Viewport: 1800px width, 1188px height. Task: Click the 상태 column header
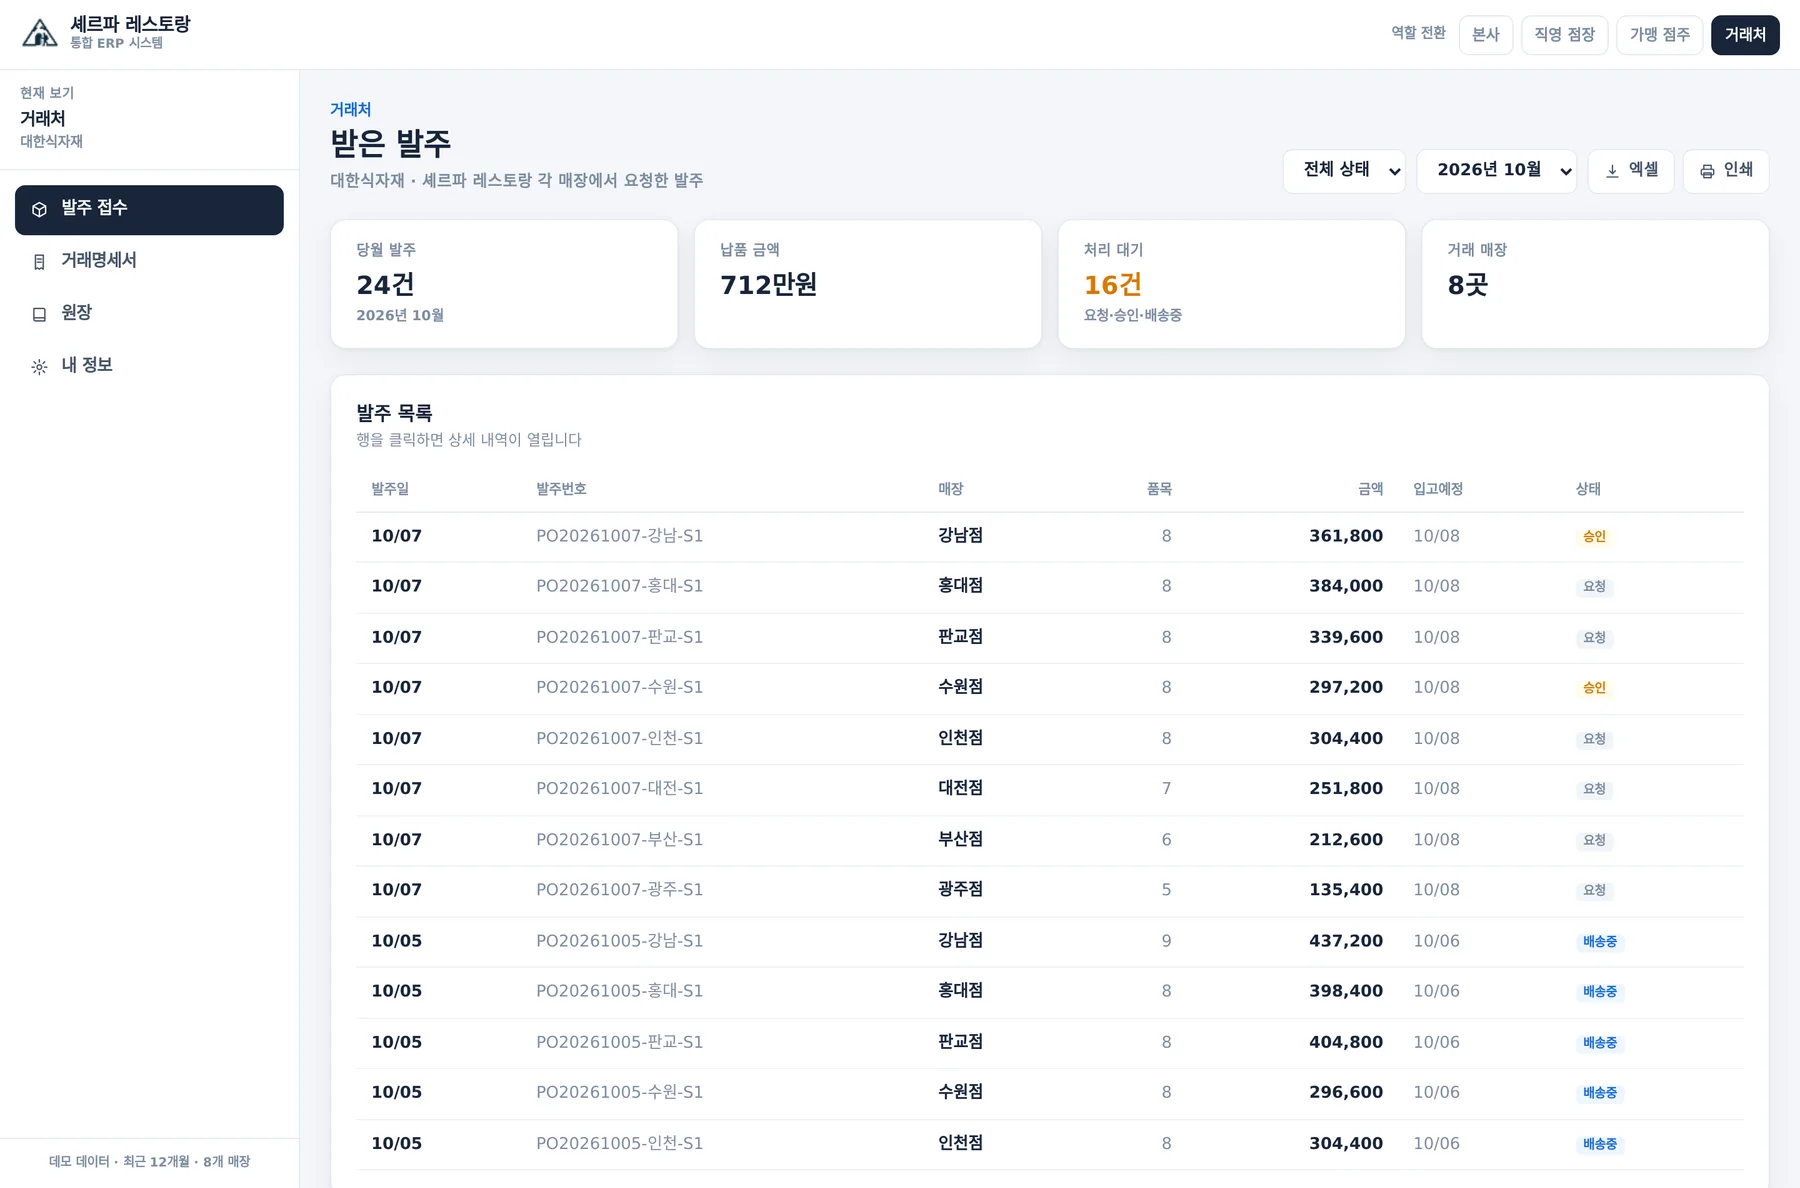pos(1588,489)
